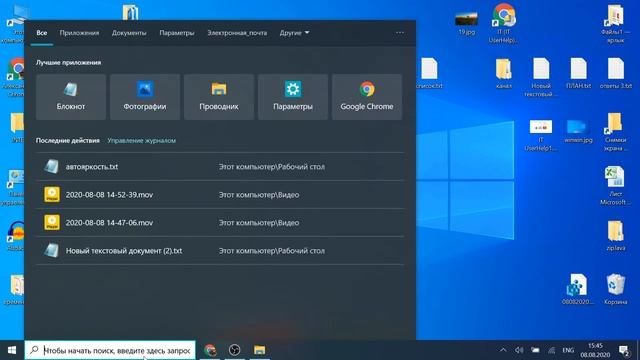
Task: Open recent video 2020-08-08 14-47-06.mov
Action: 220,222
